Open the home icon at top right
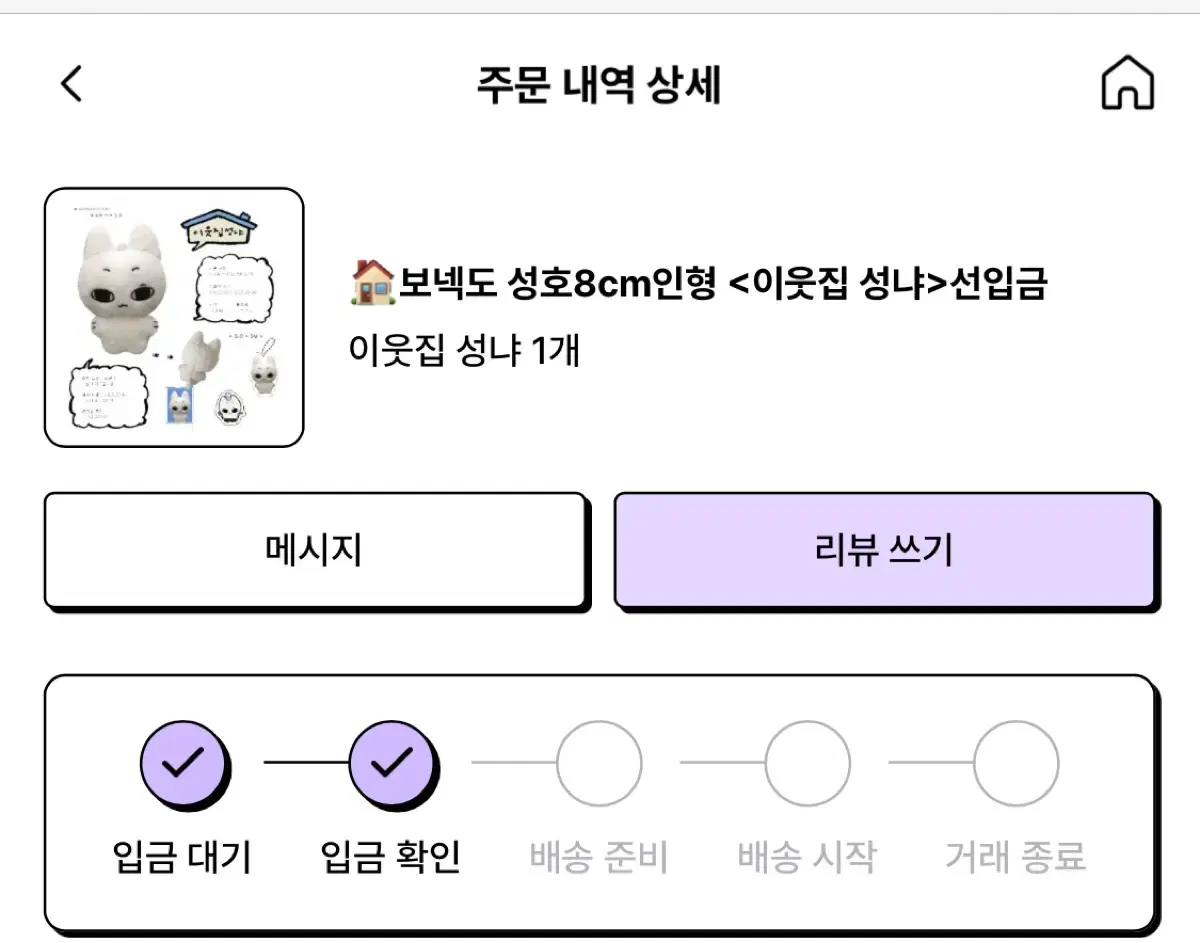The height and width of the screenshot is (943, 1200). point(1127,83)
